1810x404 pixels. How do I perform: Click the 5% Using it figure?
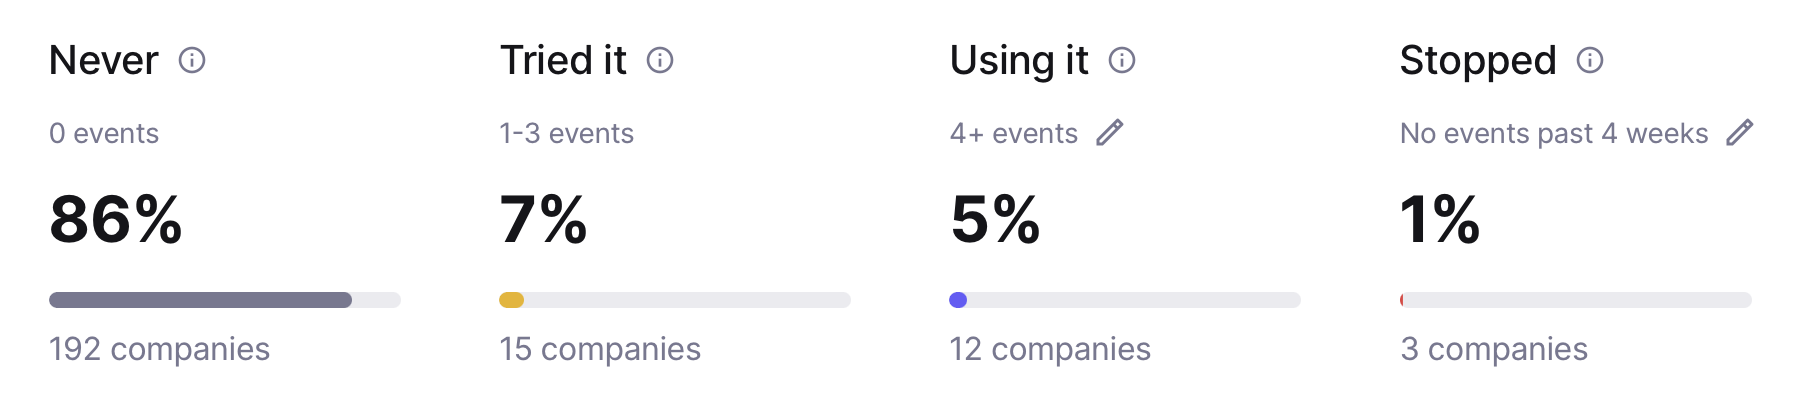[x=995, y=219]
